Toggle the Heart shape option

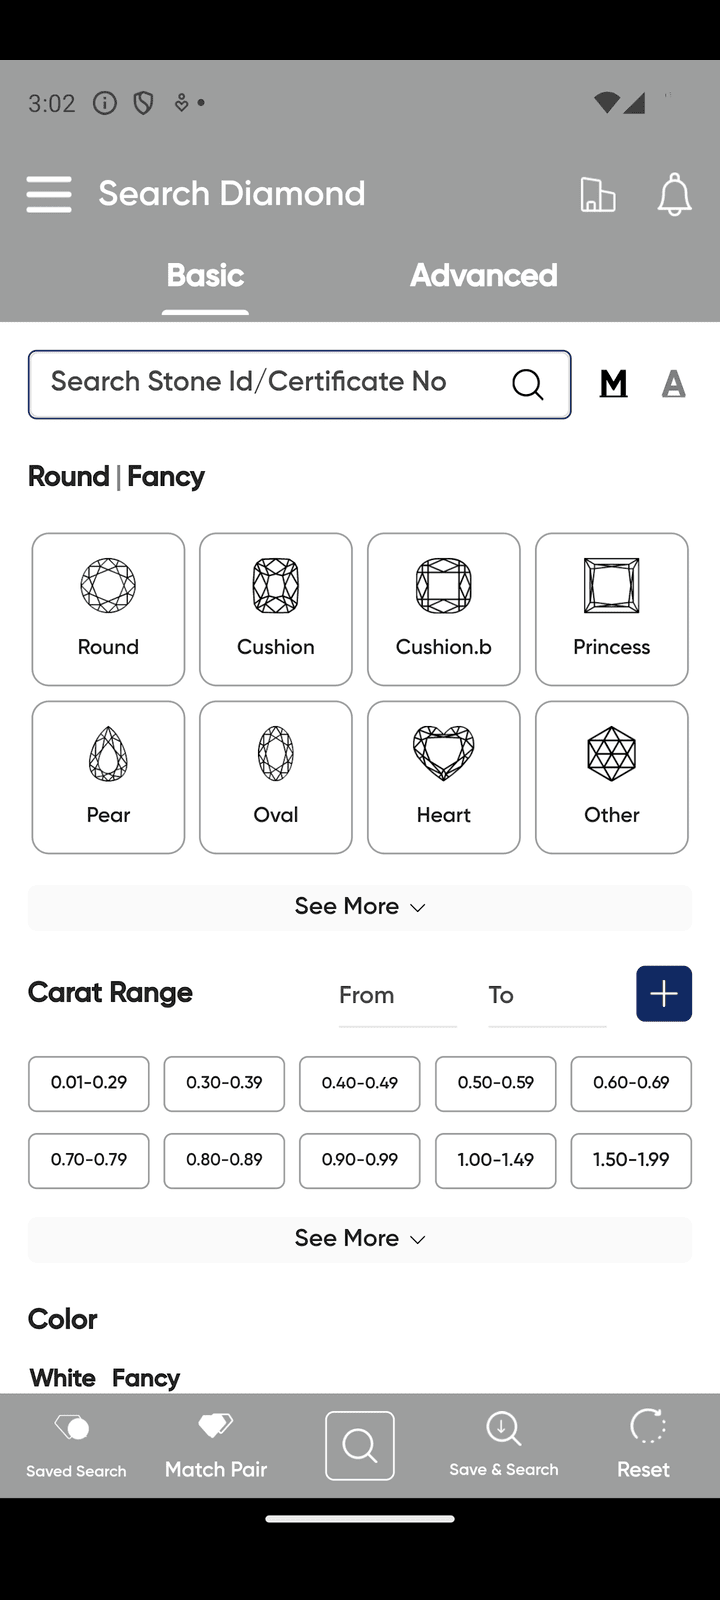444,777
